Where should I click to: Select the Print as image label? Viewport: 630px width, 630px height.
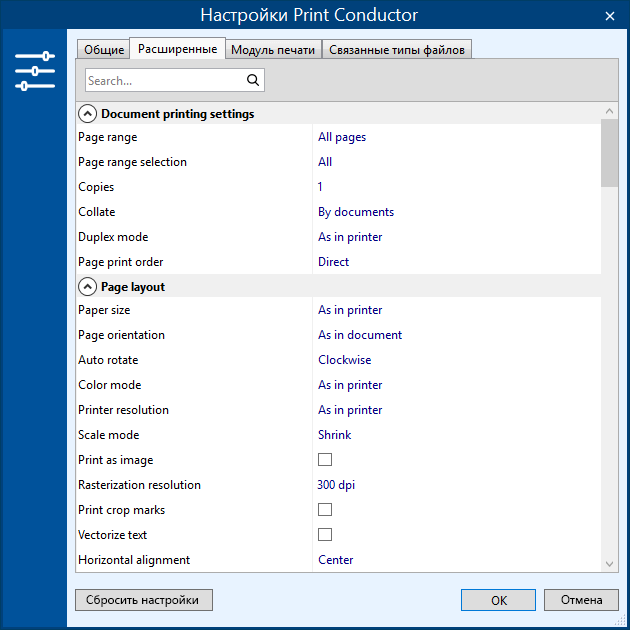point(116,460)
